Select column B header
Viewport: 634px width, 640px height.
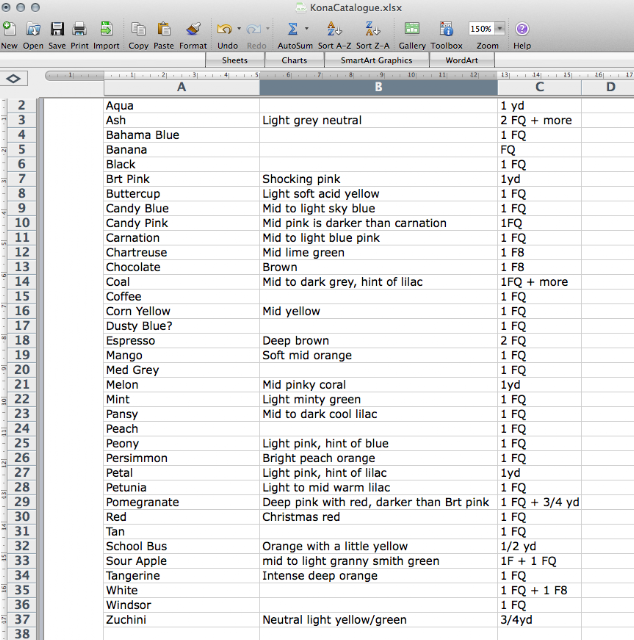click(378, 87)
